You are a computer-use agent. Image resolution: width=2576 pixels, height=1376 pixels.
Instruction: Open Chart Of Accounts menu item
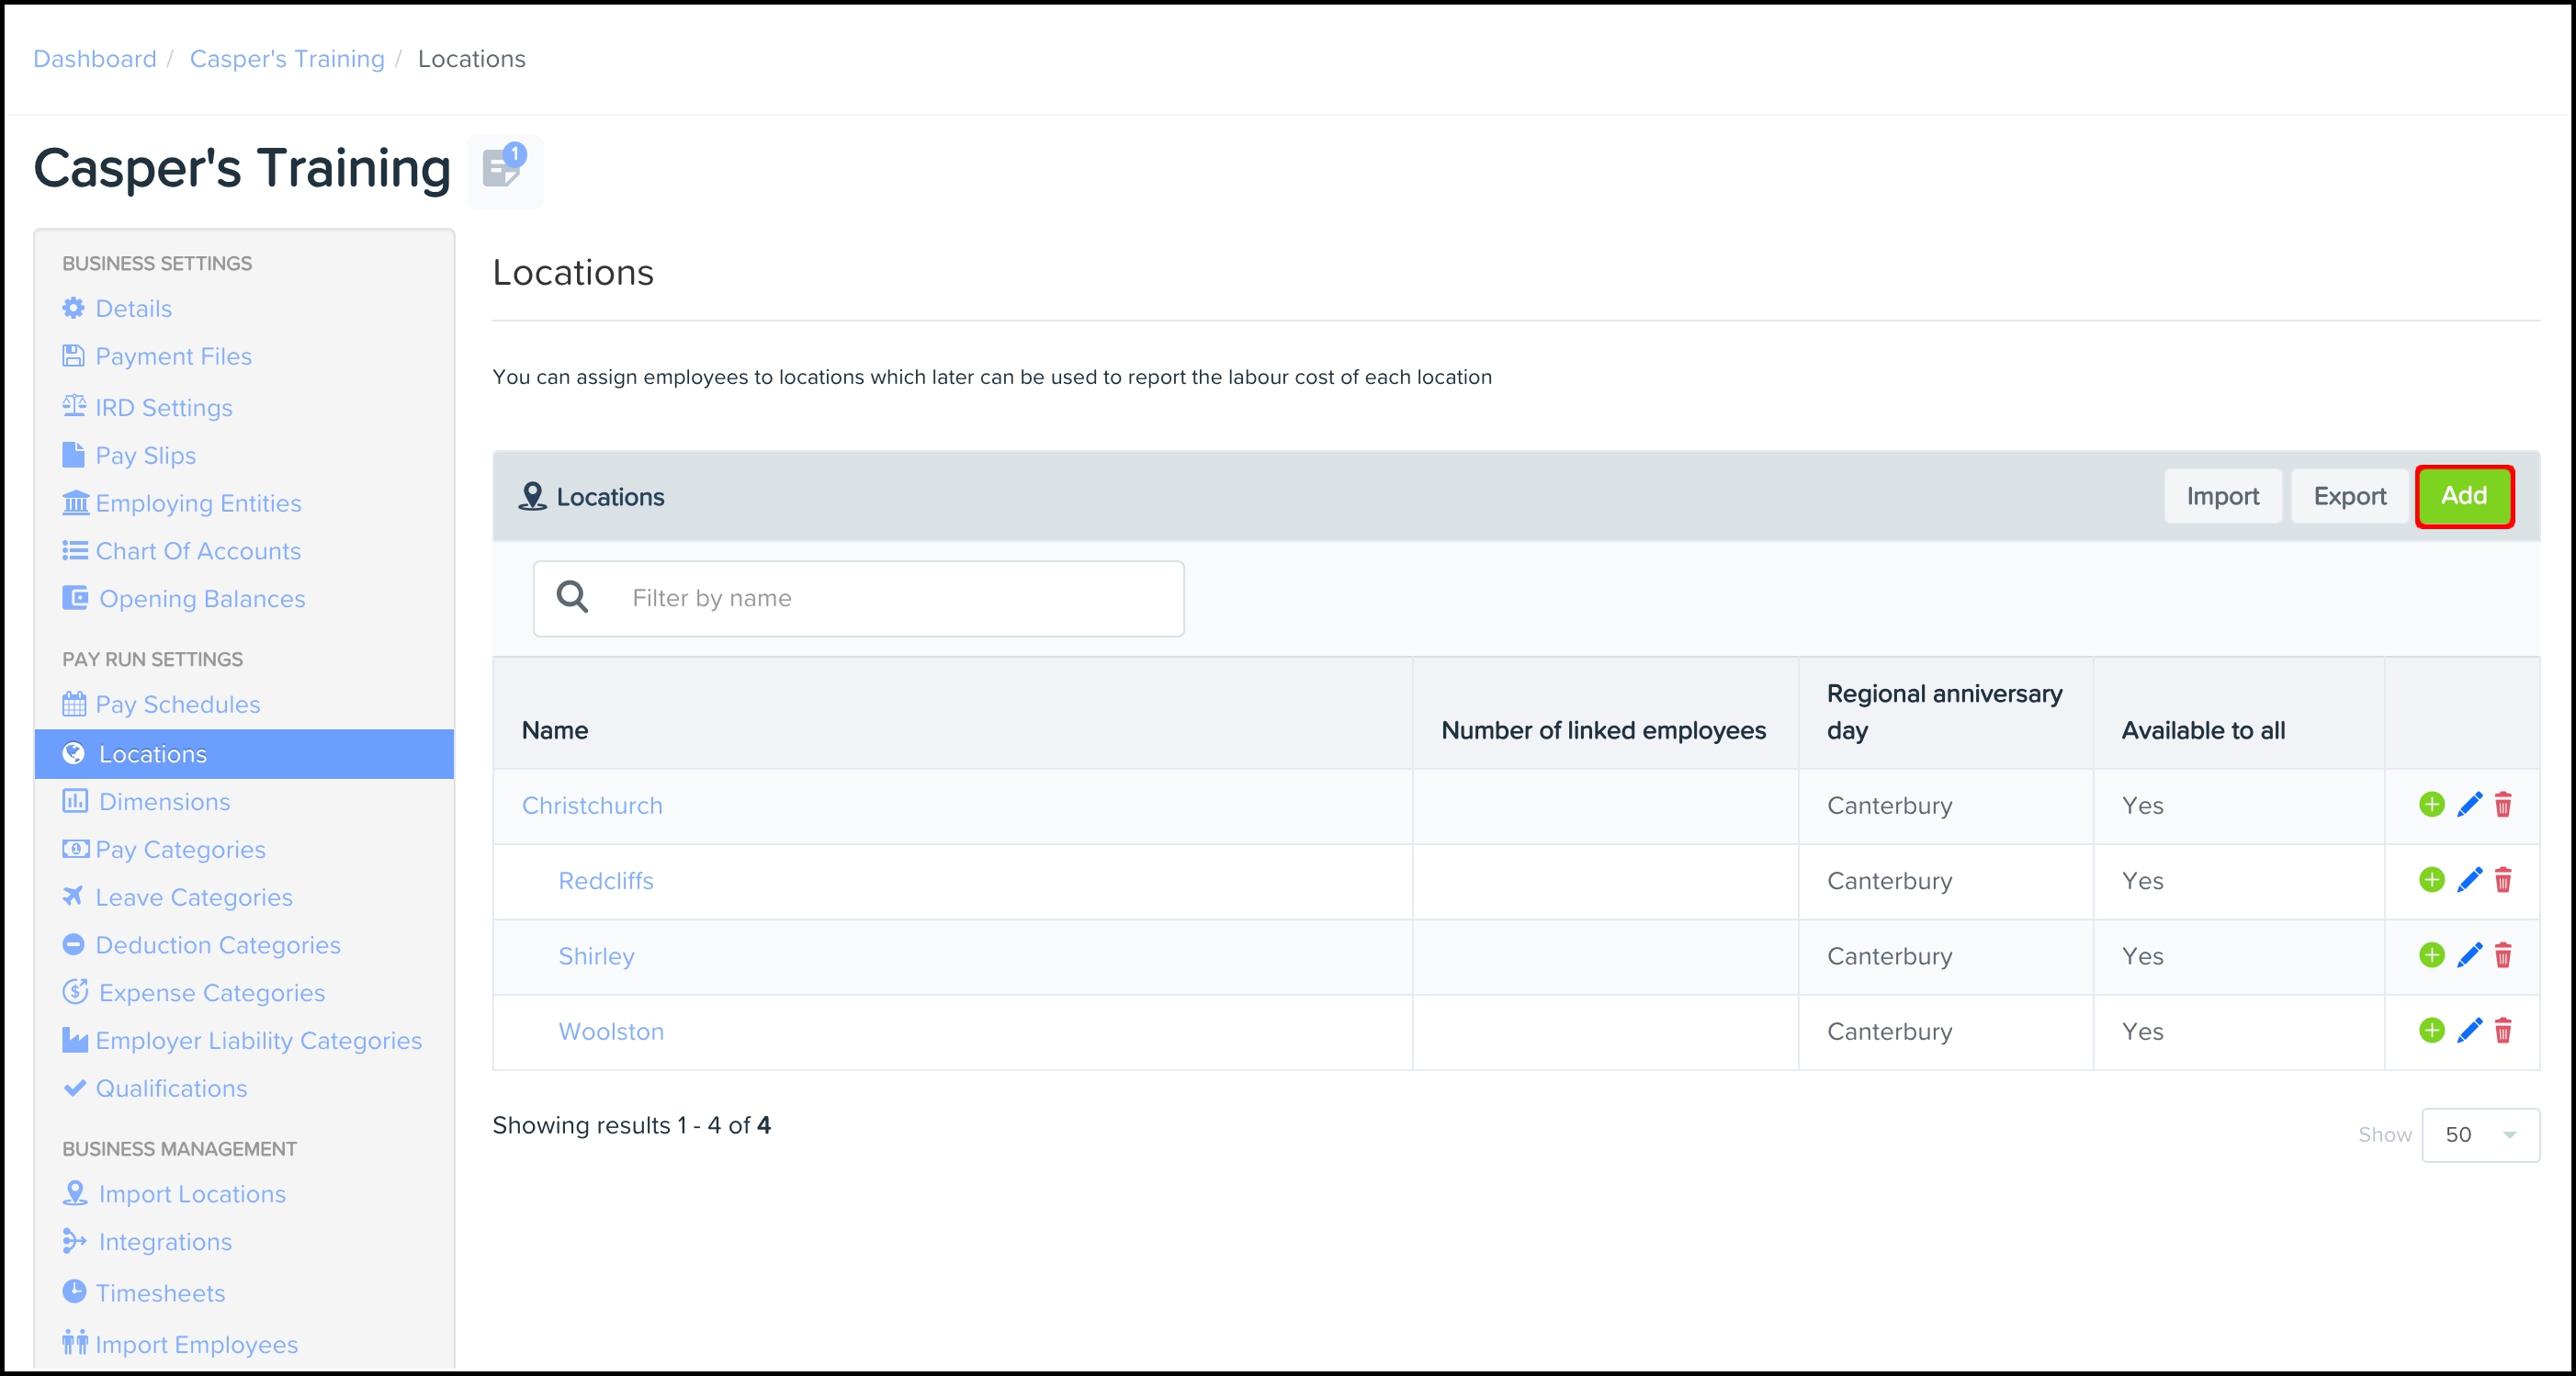coord(197,551)
